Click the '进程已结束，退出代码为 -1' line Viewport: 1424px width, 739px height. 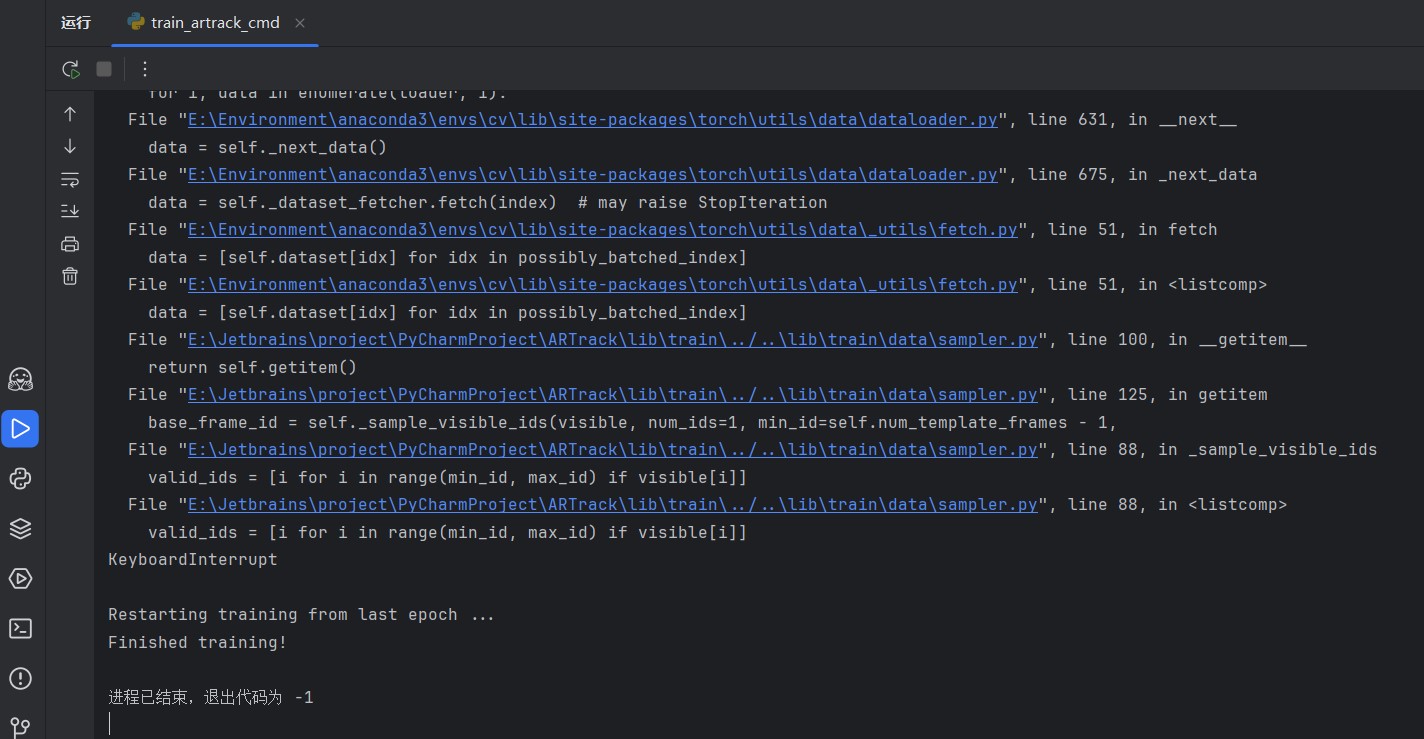[x=211, y=698]
